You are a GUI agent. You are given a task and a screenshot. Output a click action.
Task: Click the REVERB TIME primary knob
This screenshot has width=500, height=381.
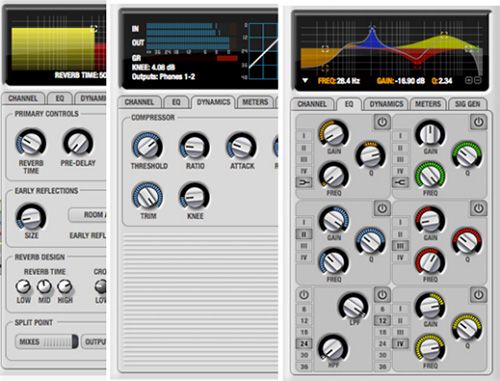point(31,143)
